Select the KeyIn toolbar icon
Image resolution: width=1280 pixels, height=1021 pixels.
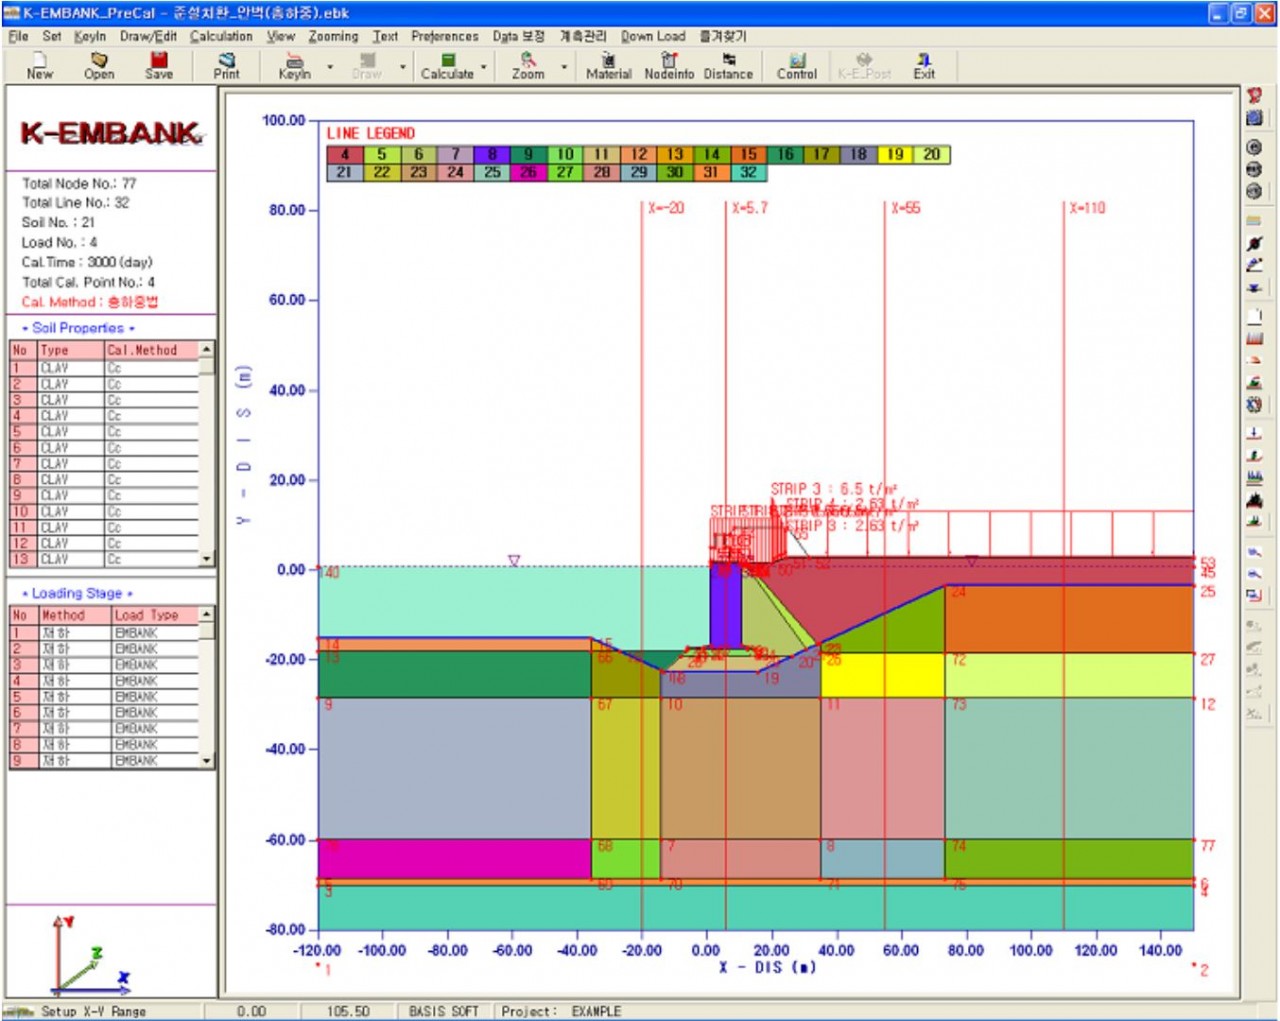pyautogui.click(x=294, y=66)
